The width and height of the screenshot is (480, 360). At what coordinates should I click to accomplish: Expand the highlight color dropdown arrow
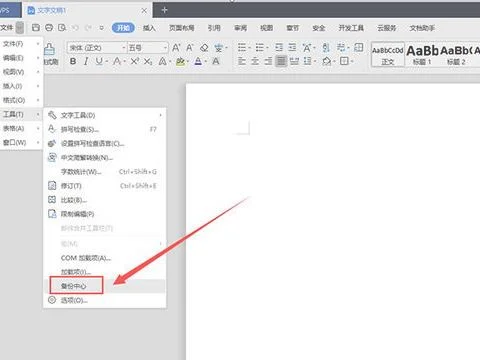(x=188, y=62)
